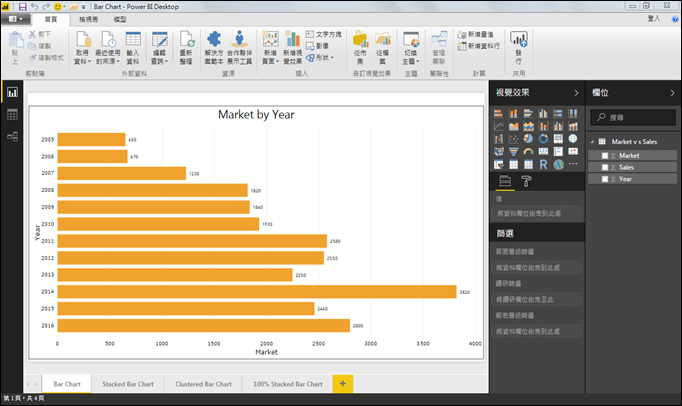Check the Sales field checkbox

605,167
